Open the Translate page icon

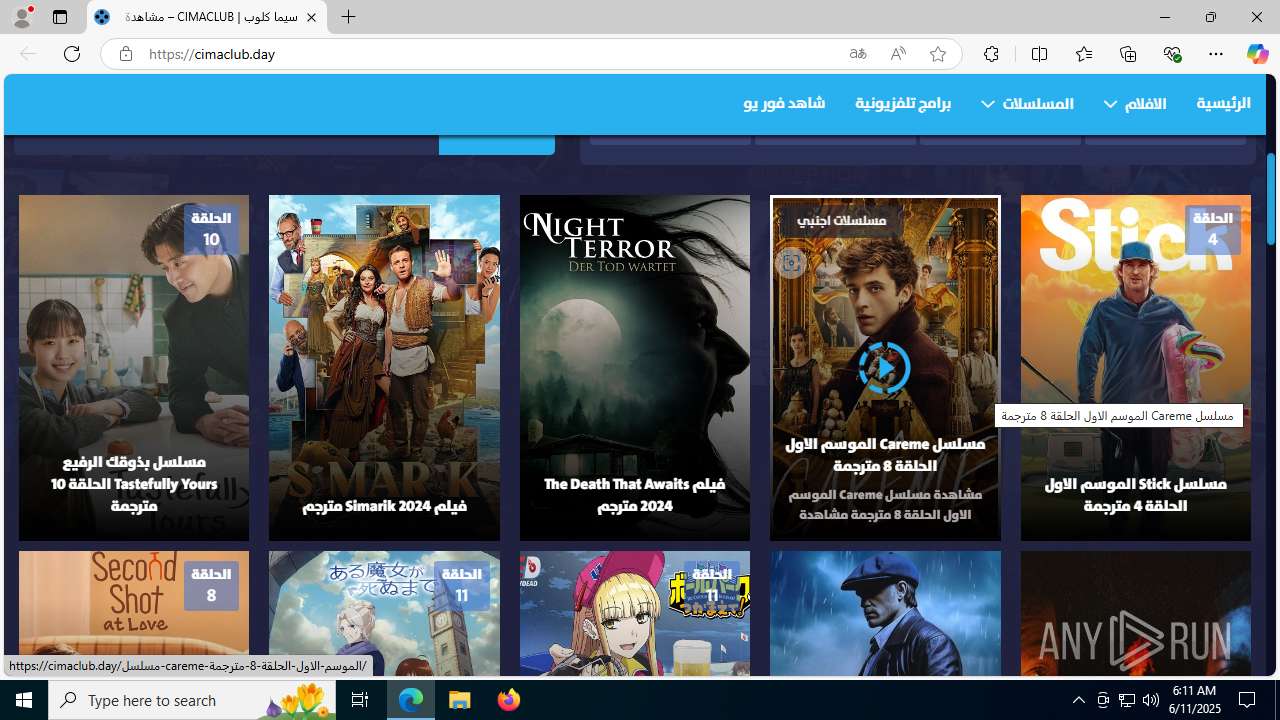coord(858,54)
